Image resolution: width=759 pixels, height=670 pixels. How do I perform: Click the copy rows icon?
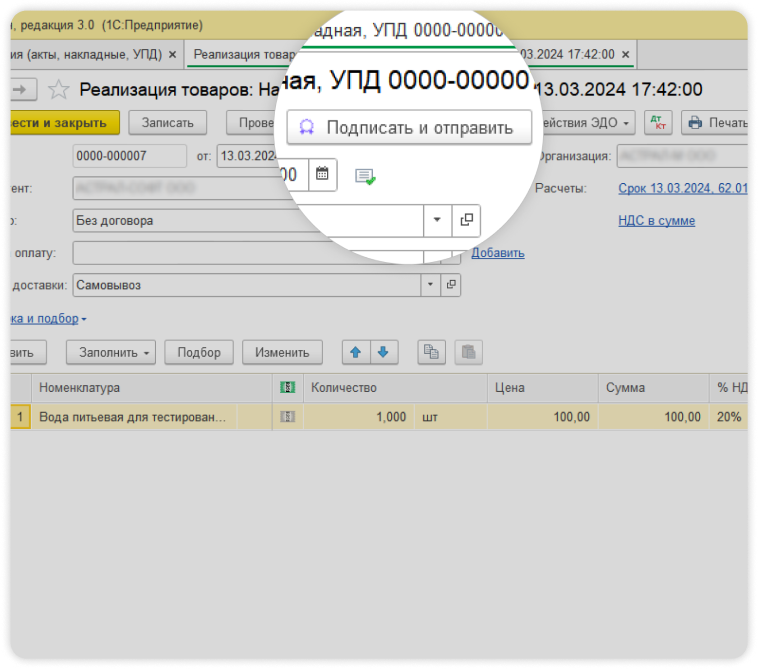coord(431,352)
